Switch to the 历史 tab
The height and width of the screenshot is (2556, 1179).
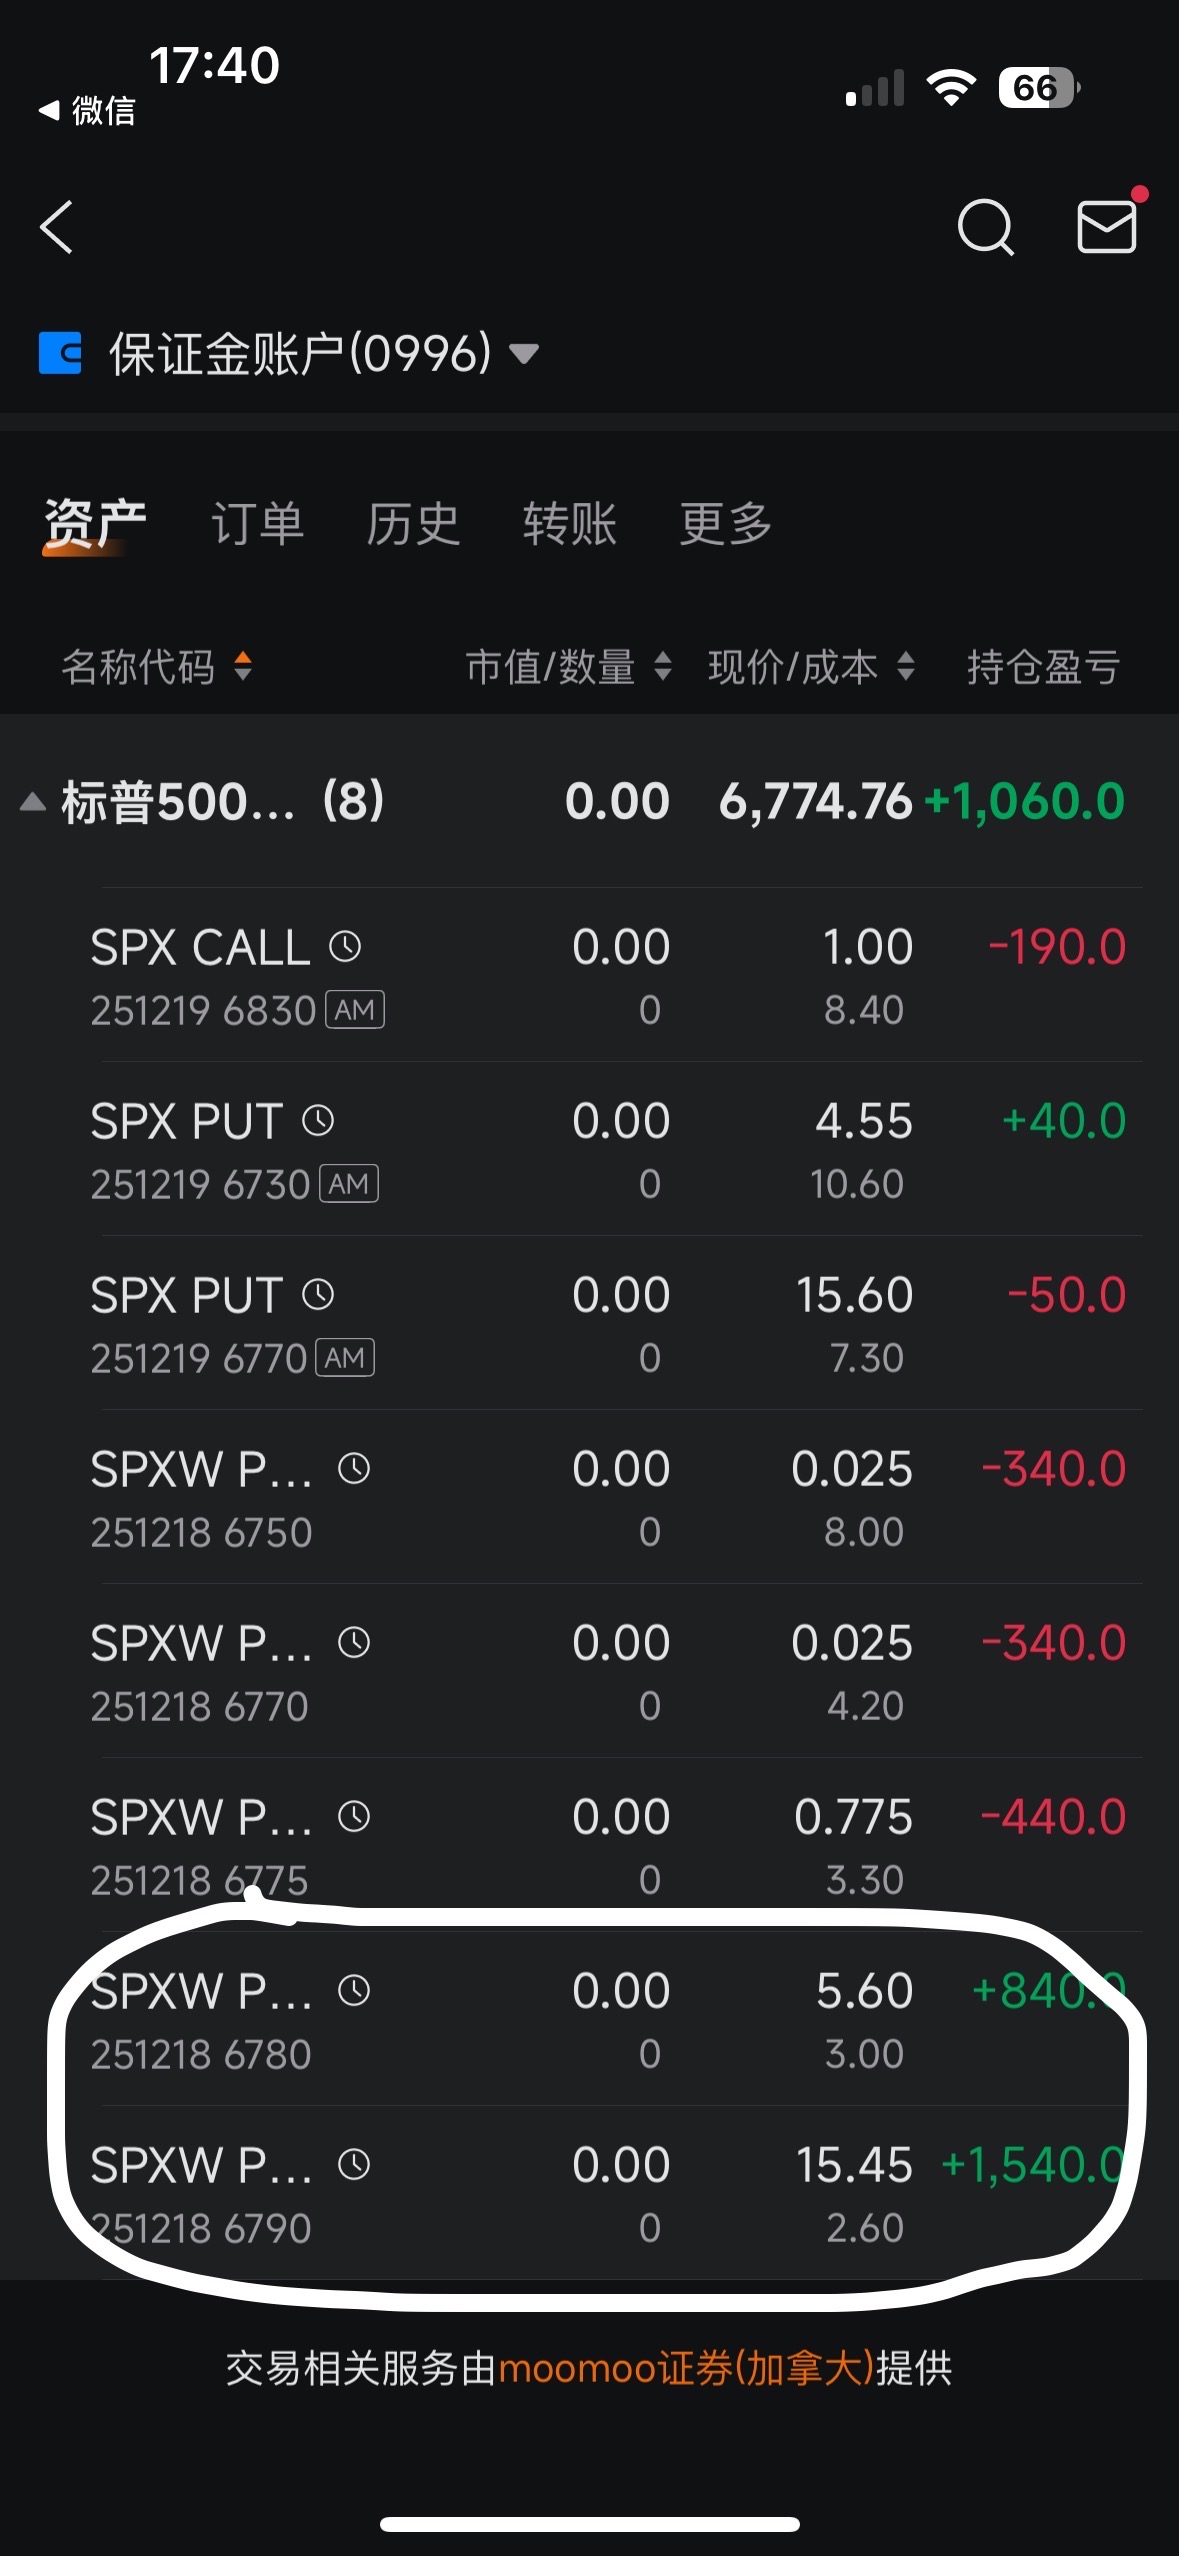[413, 524]
